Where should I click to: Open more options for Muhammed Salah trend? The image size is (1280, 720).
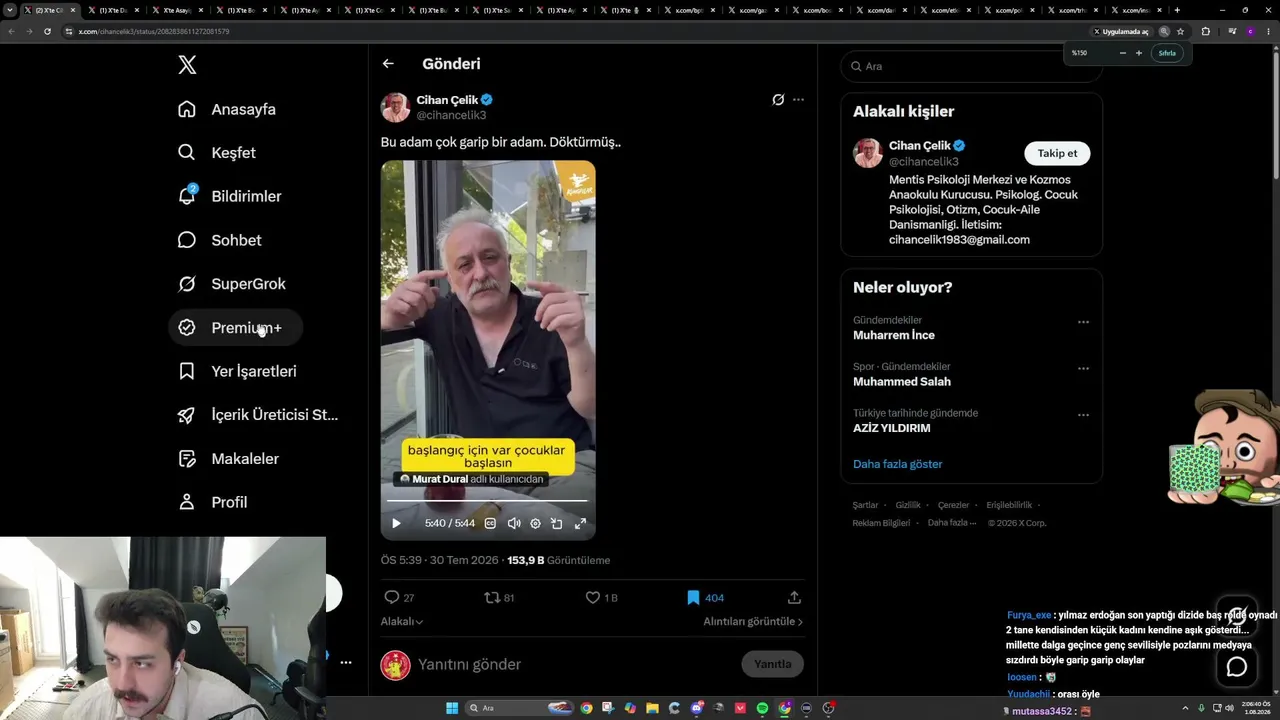point(1083,368)
